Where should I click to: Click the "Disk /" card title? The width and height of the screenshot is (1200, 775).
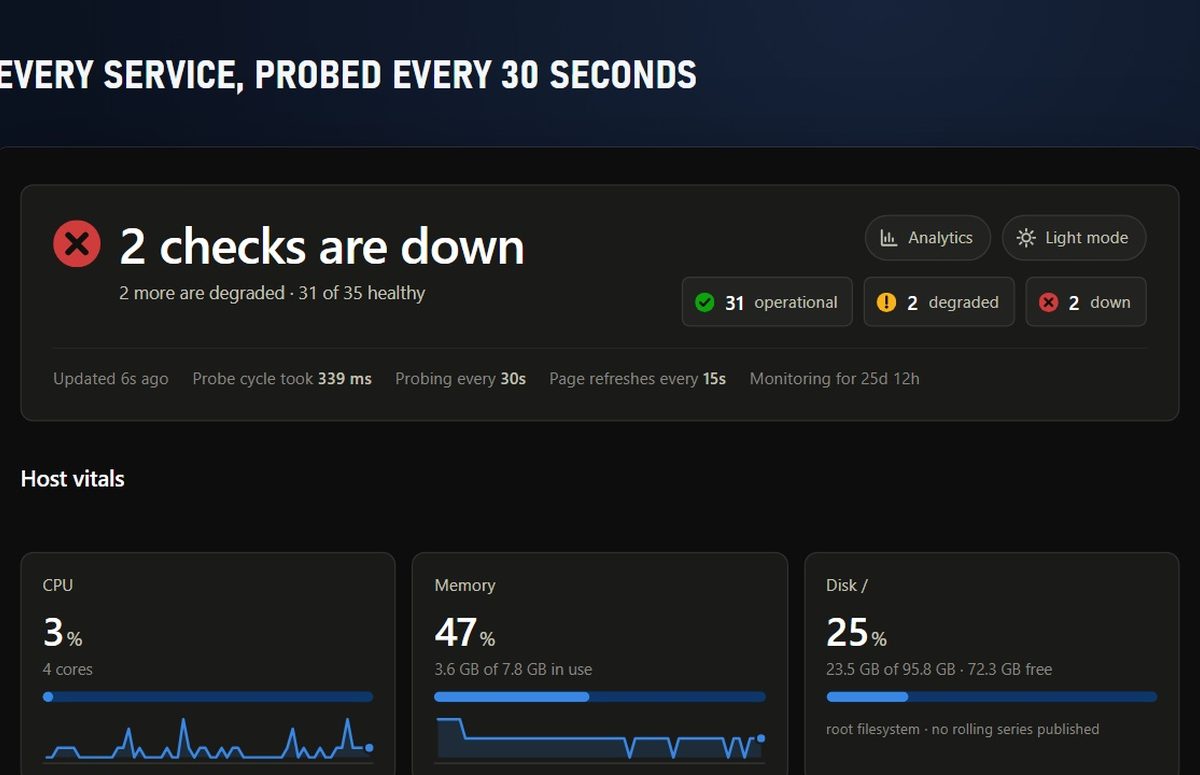tap(847, 586)
